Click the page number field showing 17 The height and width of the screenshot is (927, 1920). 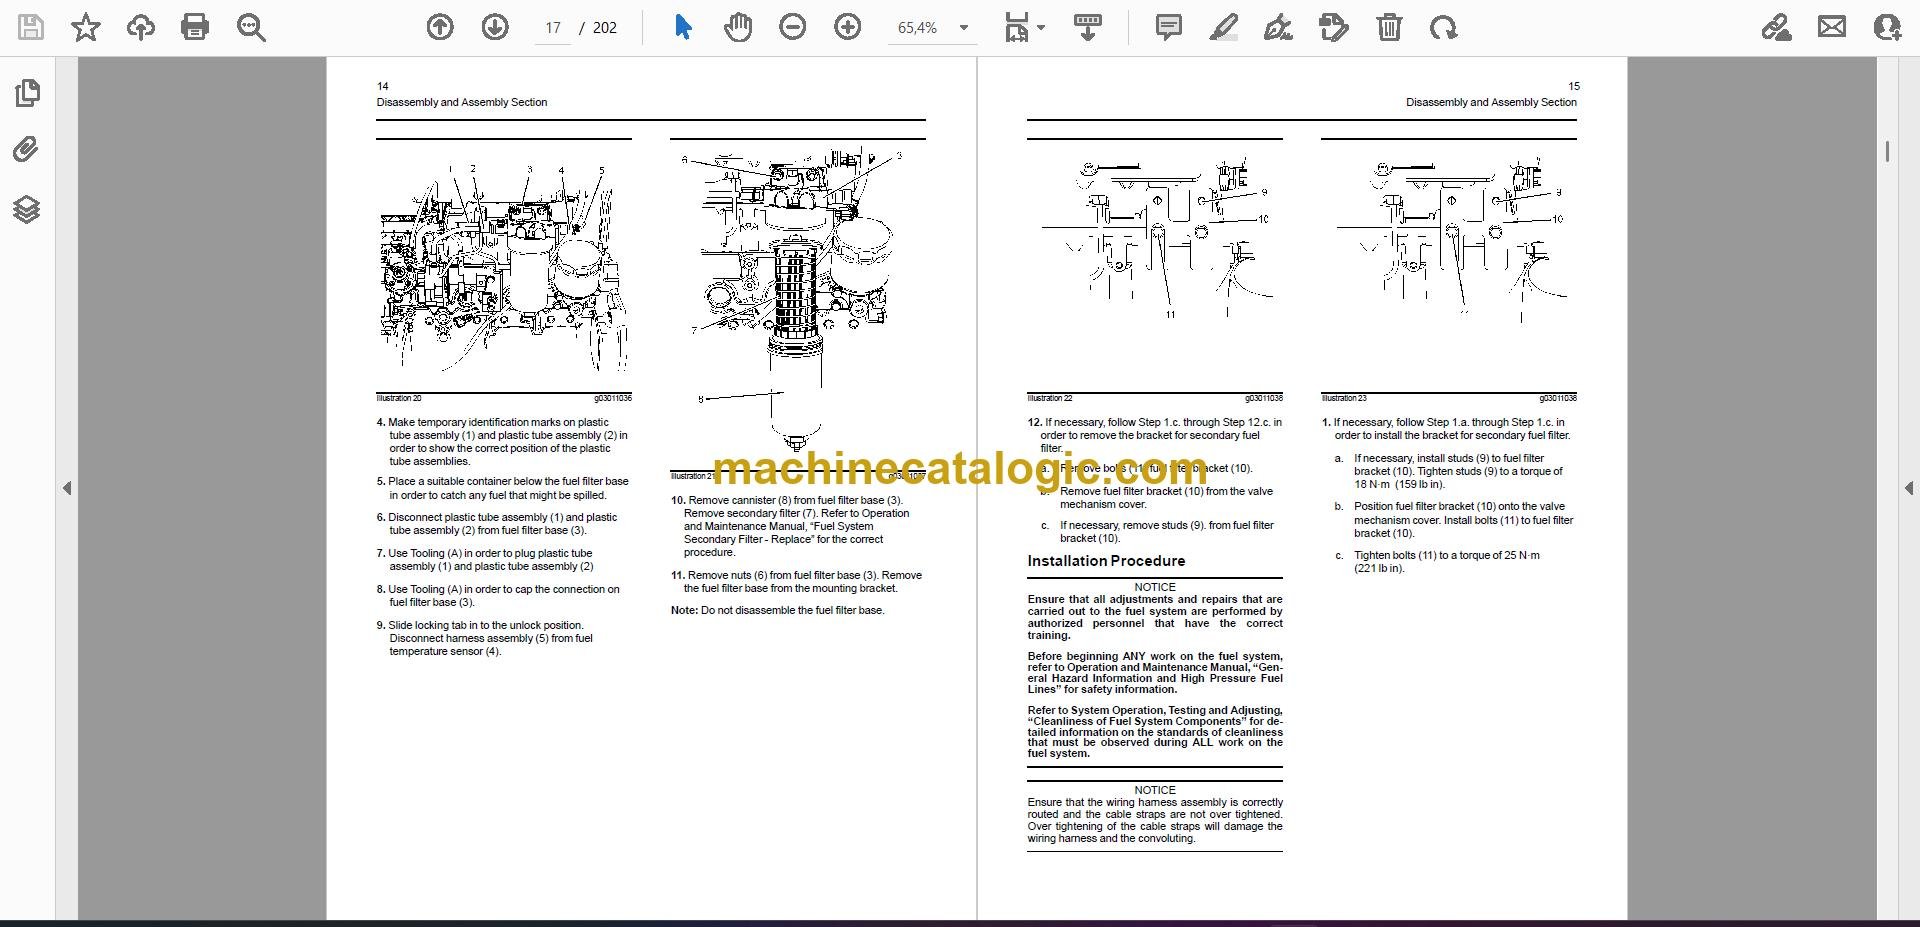click(553, 28)
